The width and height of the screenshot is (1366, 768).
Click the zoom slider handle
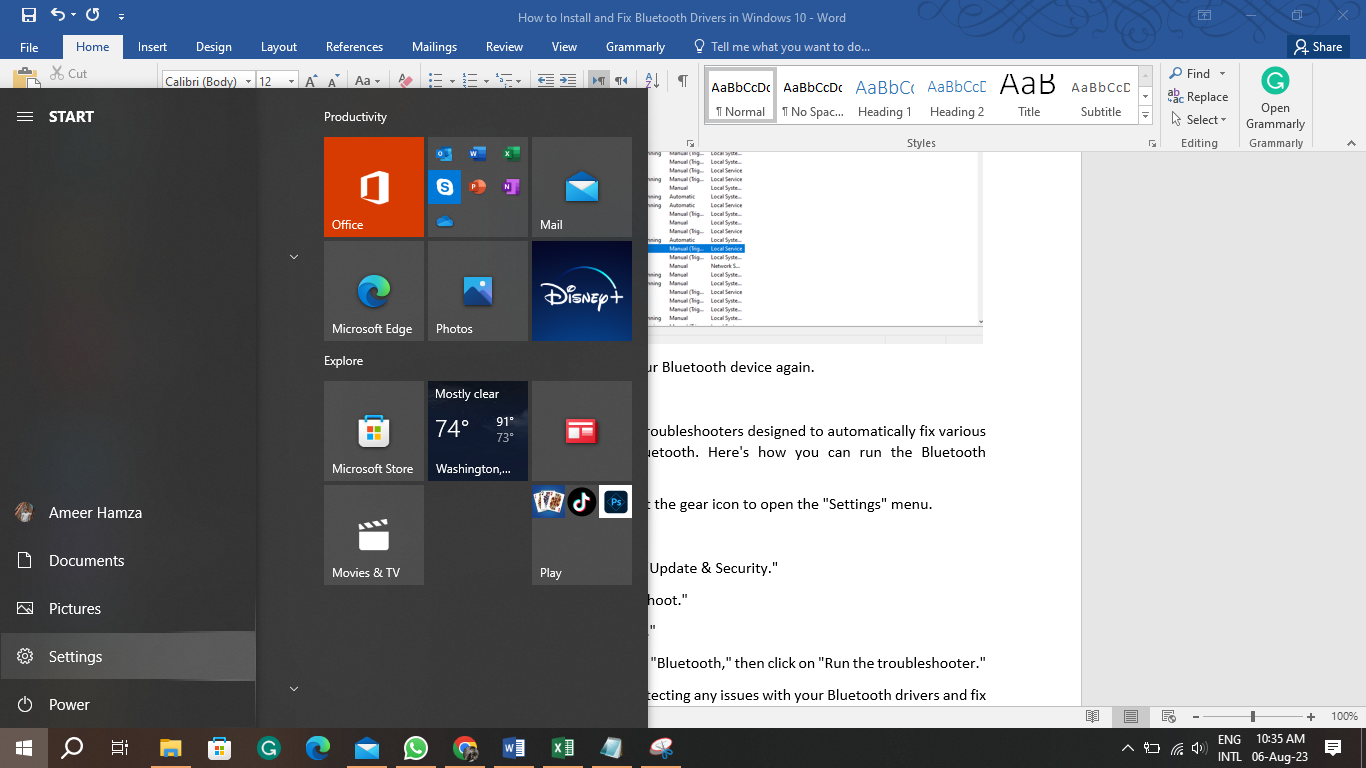pos(1252,717)
